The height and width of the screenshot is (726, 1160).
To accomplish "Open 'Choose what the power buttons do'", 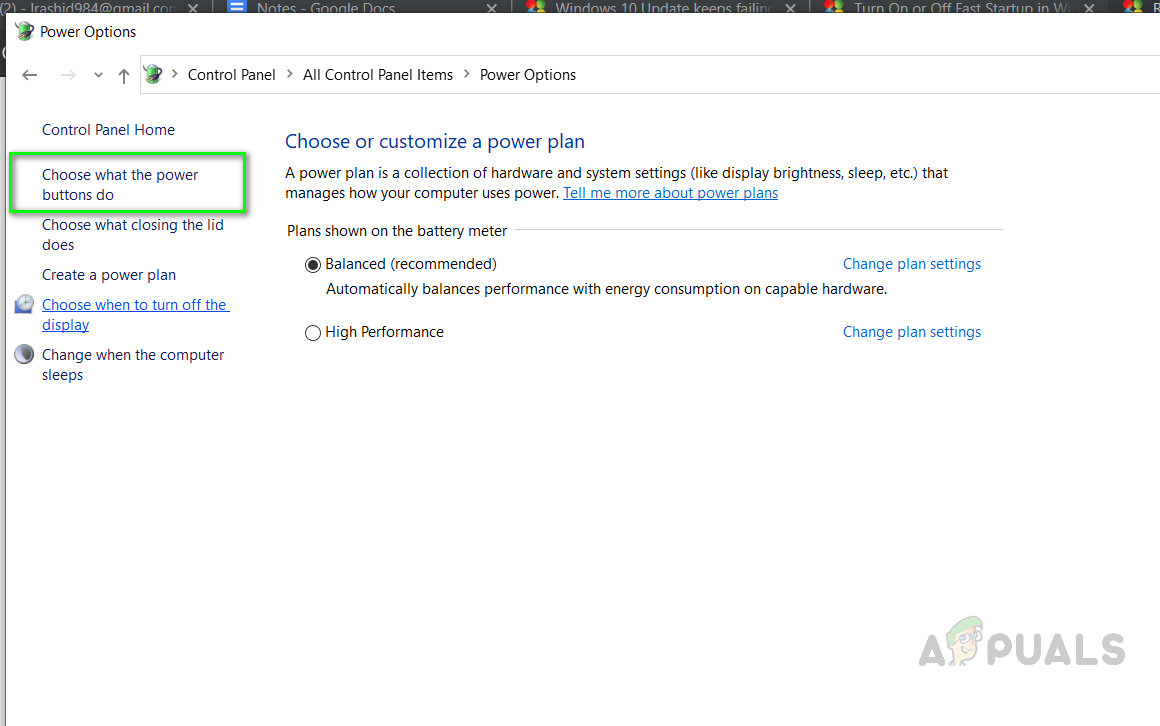I will coord(120,185).
